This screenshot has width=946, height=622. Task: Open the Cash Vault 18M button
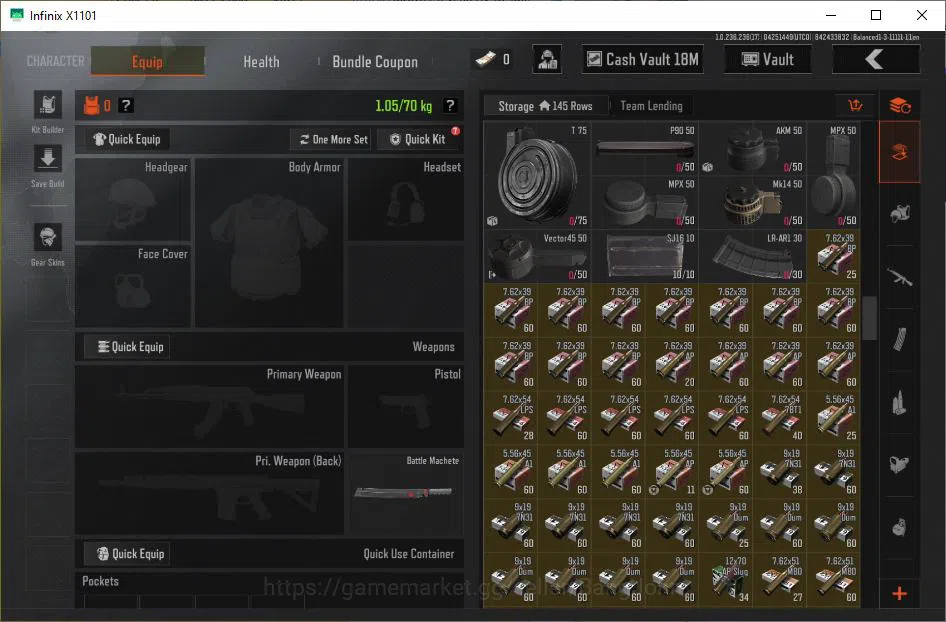click(643, 59)
